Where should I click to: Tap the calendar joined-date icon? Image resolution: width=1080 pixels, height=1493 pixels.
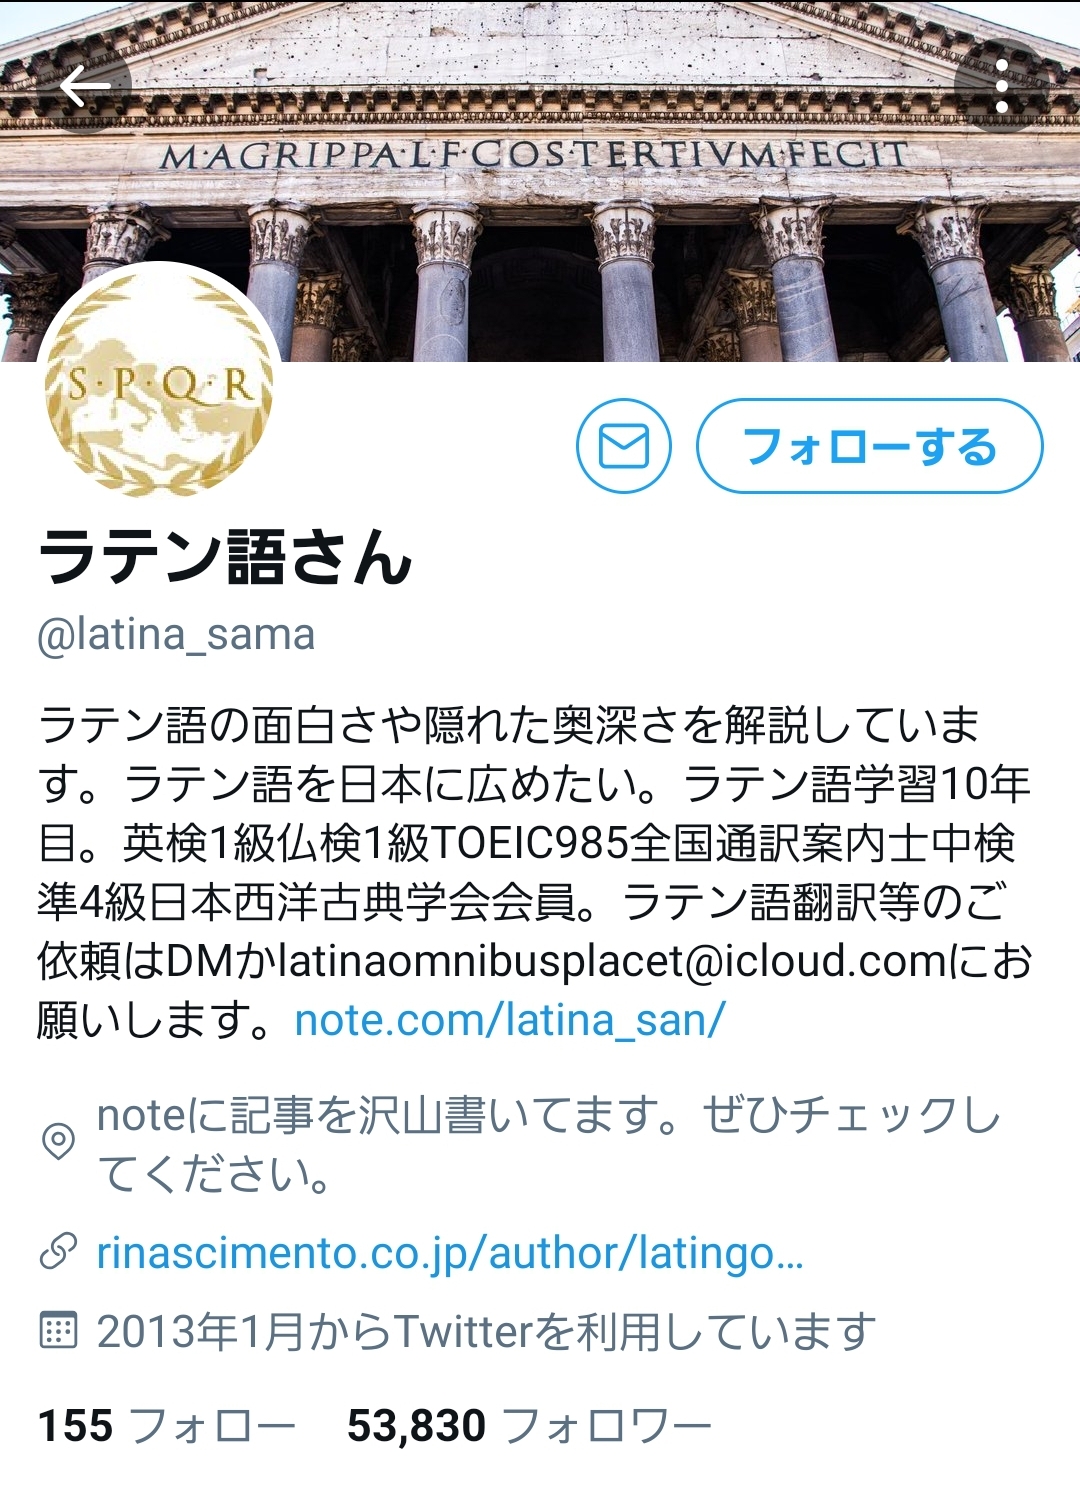(58, 1331)
